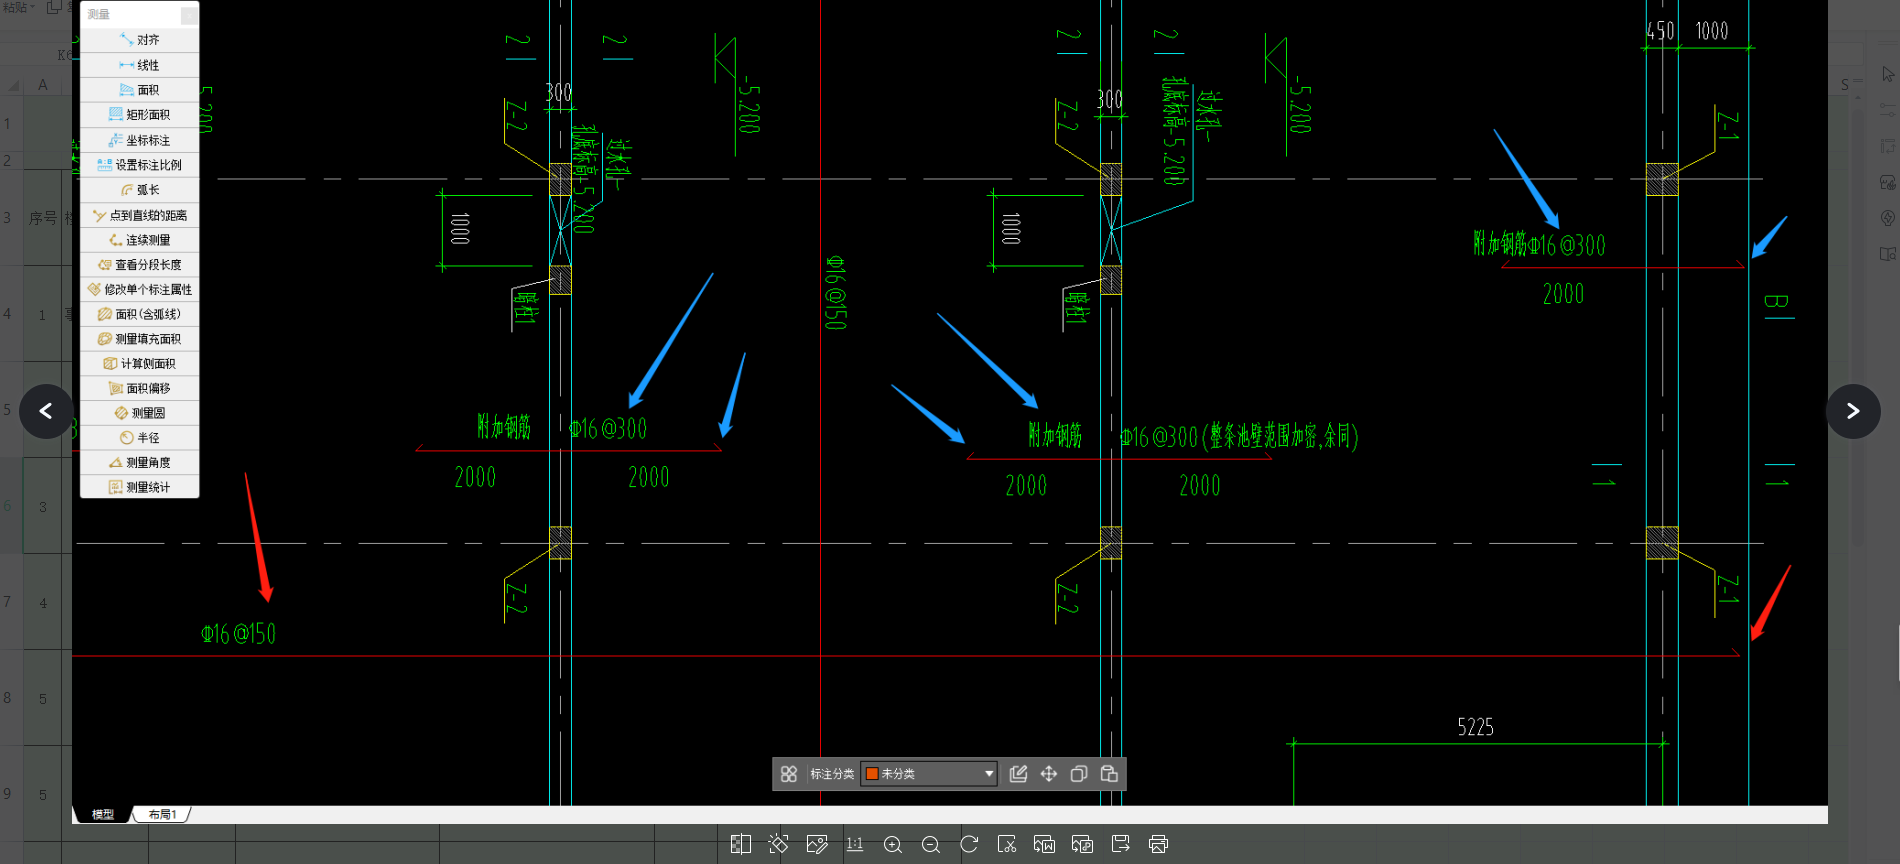The width and height of the screenshot is (1900, 864).
Task: Print the image with printer icon
Action: (x=1158, y=844)
